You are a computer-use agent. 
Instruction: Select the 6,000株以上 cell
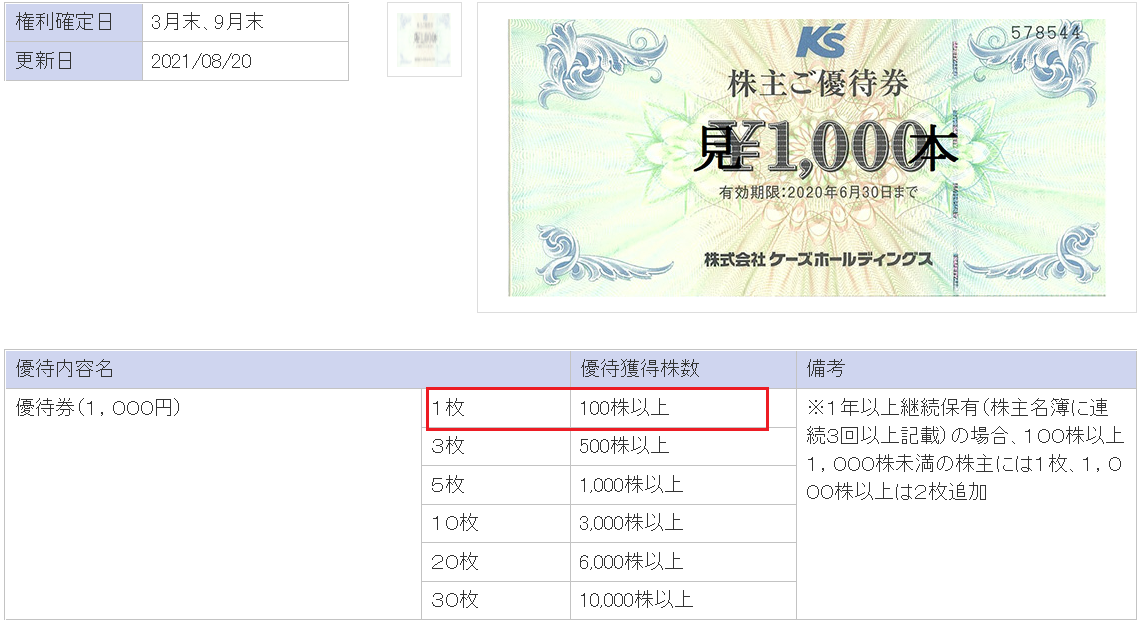(683, 562)
